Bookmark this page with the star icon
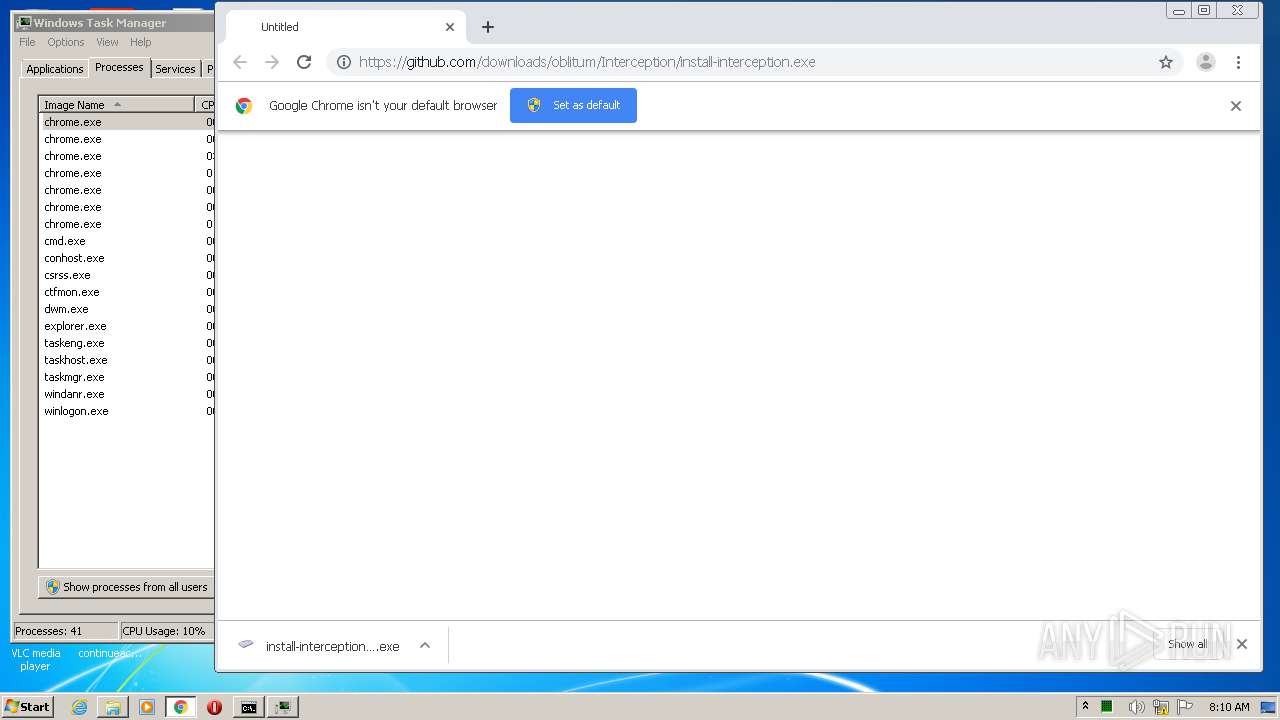 (x=1166, y=62)
